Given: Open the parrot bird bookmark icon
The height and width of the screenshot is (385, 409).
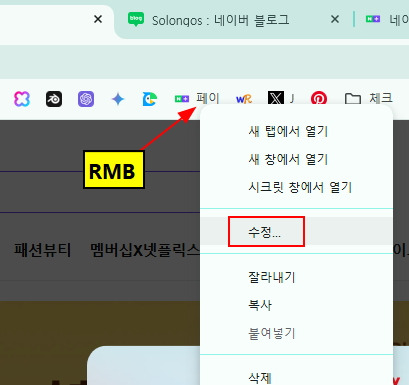Looking at the screenshot, I should (150, 99).
